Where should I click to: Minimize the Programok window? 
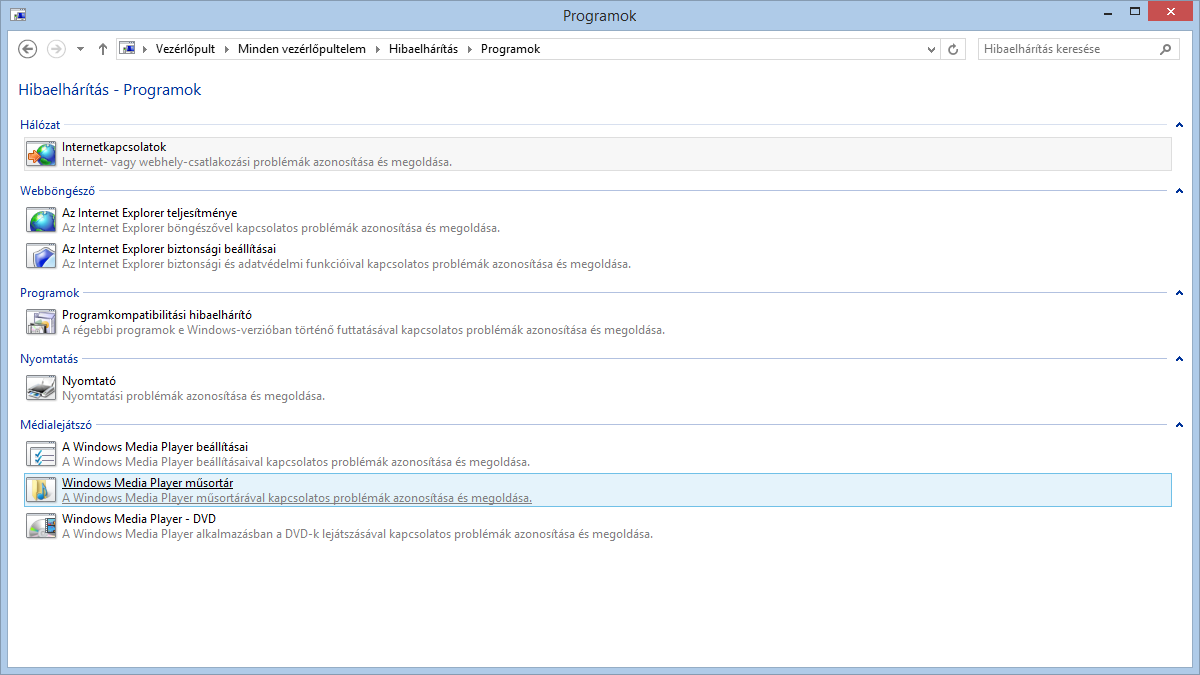coord(1107,14)
